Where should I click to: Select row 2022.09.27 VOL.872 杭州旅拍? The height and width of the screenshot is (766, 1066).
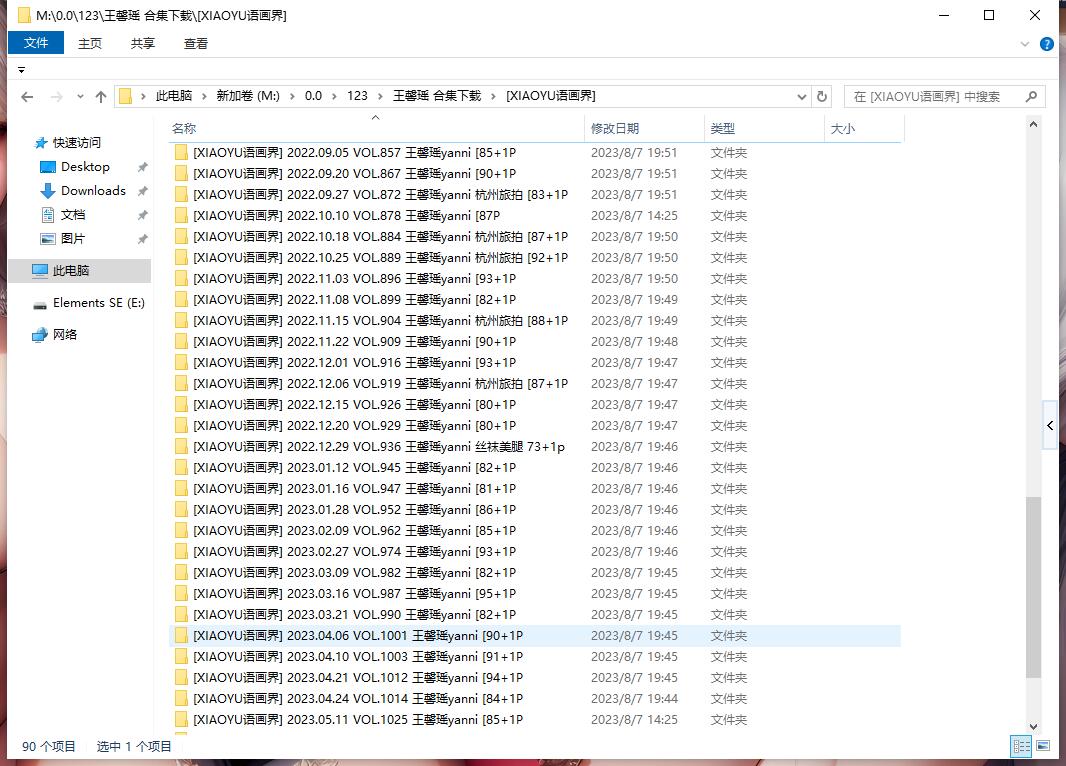pyautogui.click(x=534, y=194)
